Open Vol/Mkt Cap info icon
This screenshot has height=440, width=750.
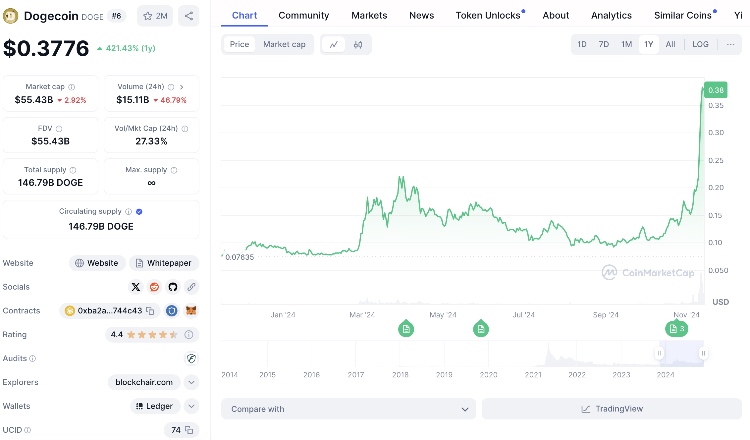click(x=185, y=129)
